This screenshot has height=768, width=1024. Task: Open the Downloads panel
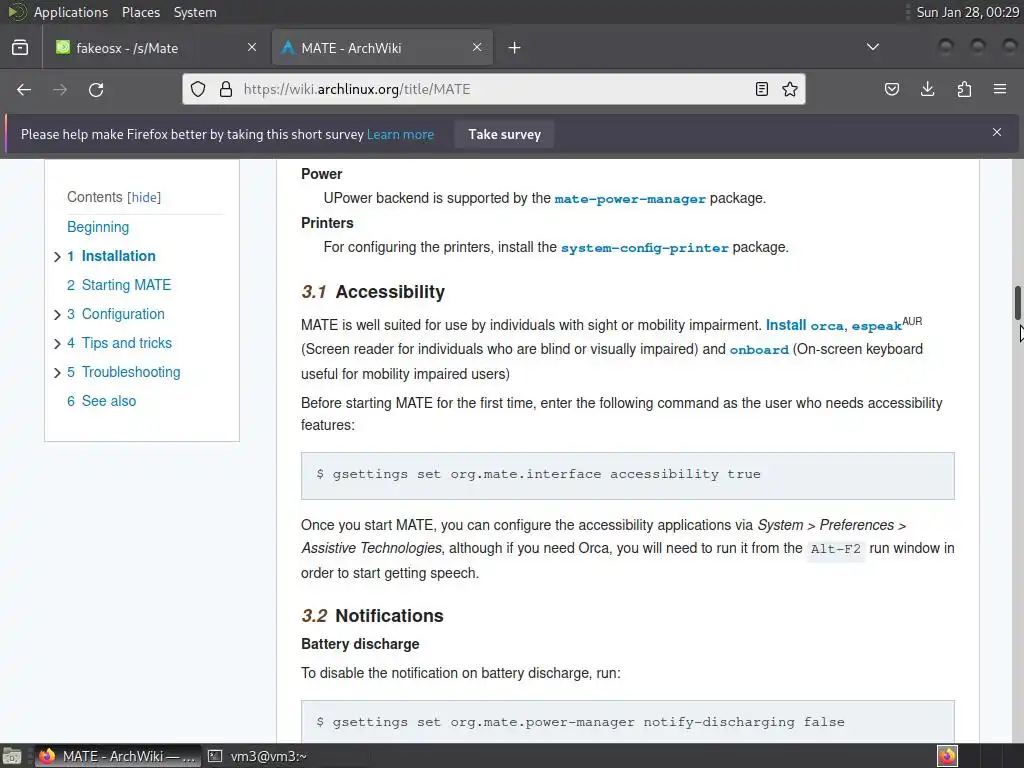click(x=927, y=89)
